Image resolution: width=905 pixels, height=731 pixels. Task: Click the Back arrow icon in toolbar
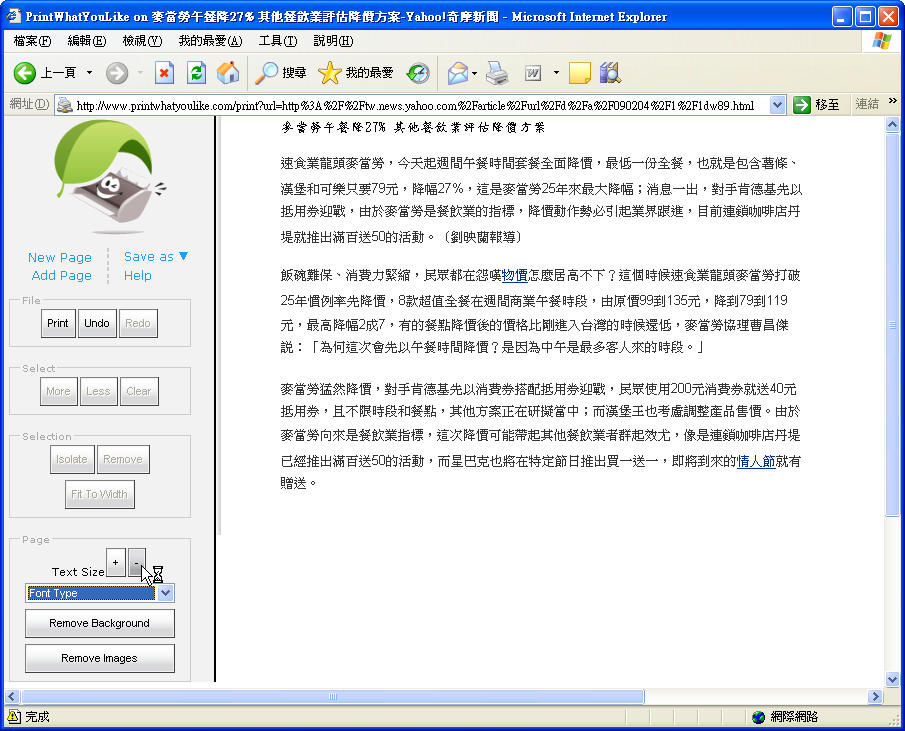coord(25,73)
